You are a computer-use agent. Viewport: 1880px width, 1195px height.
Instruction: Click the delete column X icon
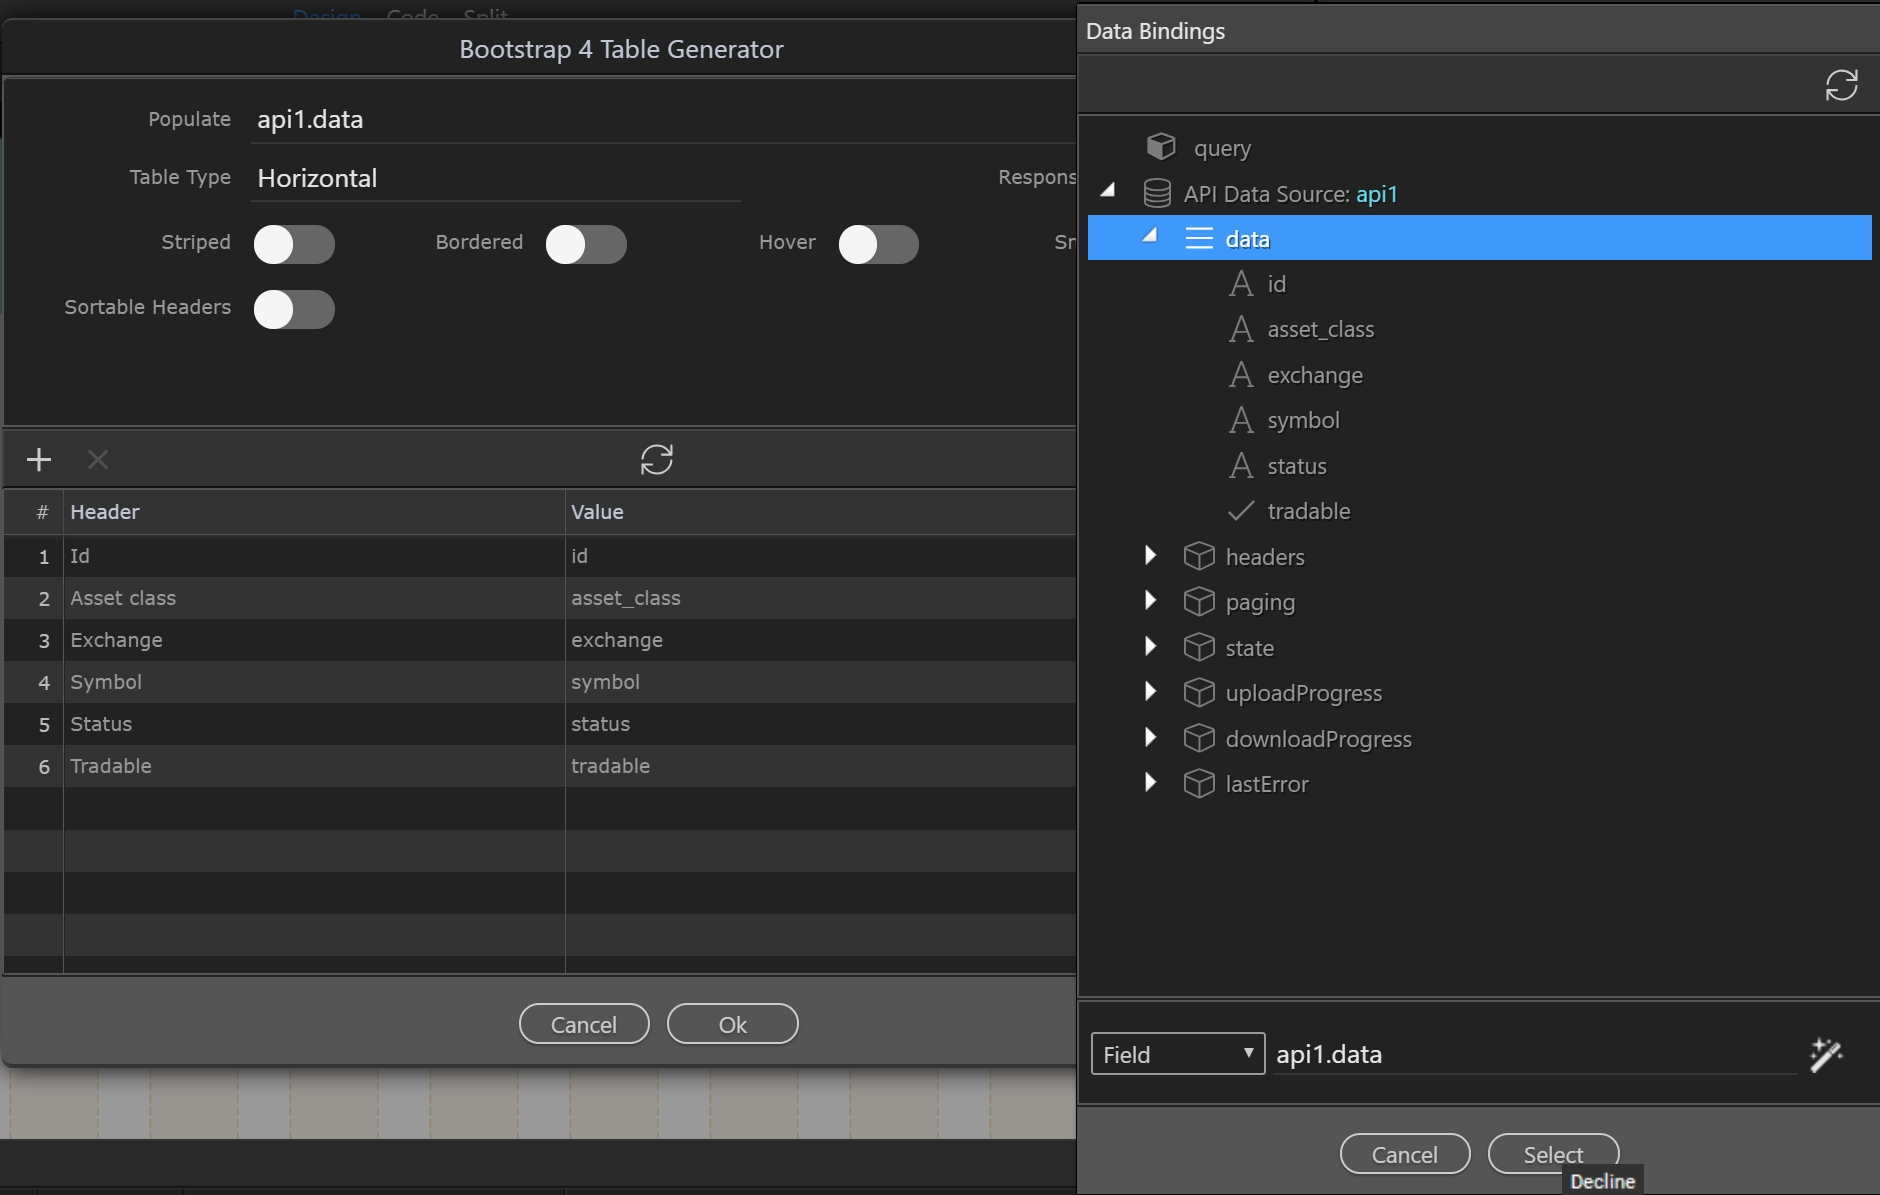[97, 460]
